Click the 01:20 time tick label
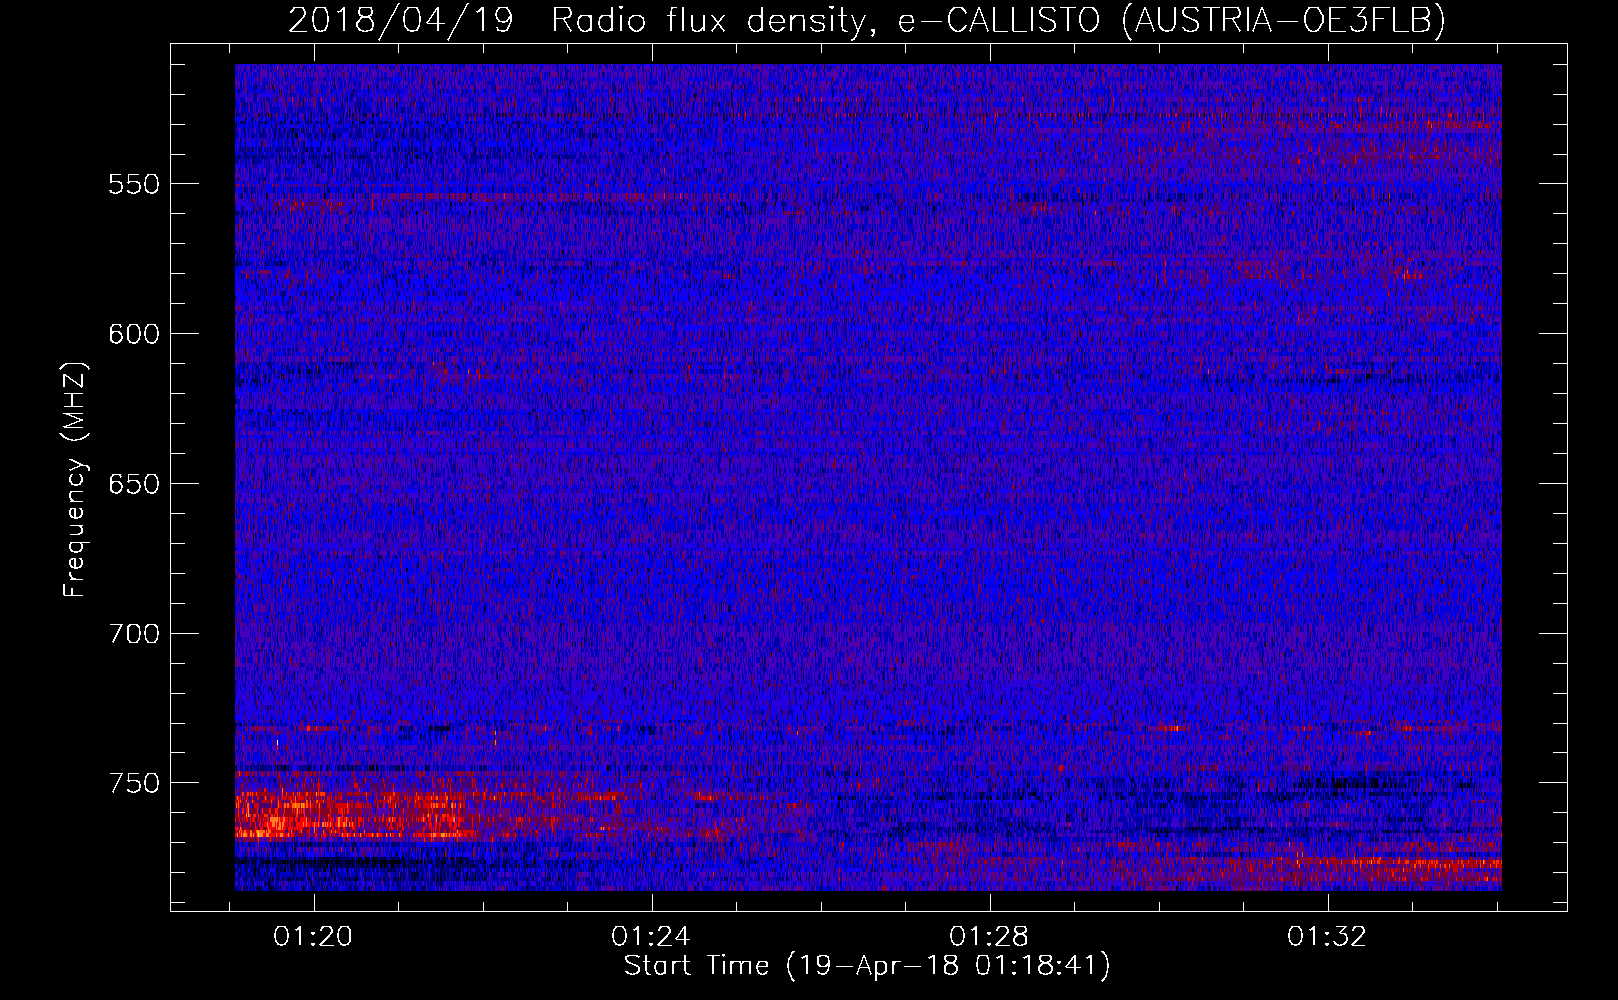 (314, 937)
